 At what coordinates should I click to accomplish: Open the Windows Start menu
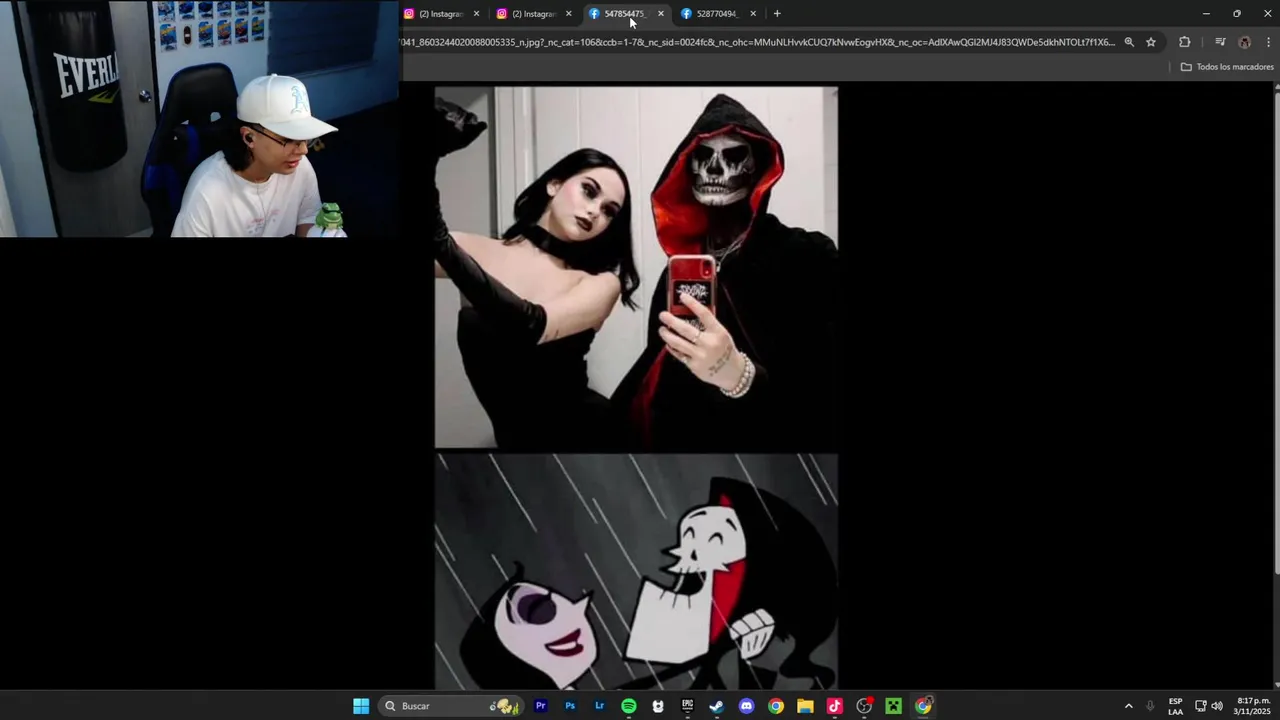(x=361, y=706)
